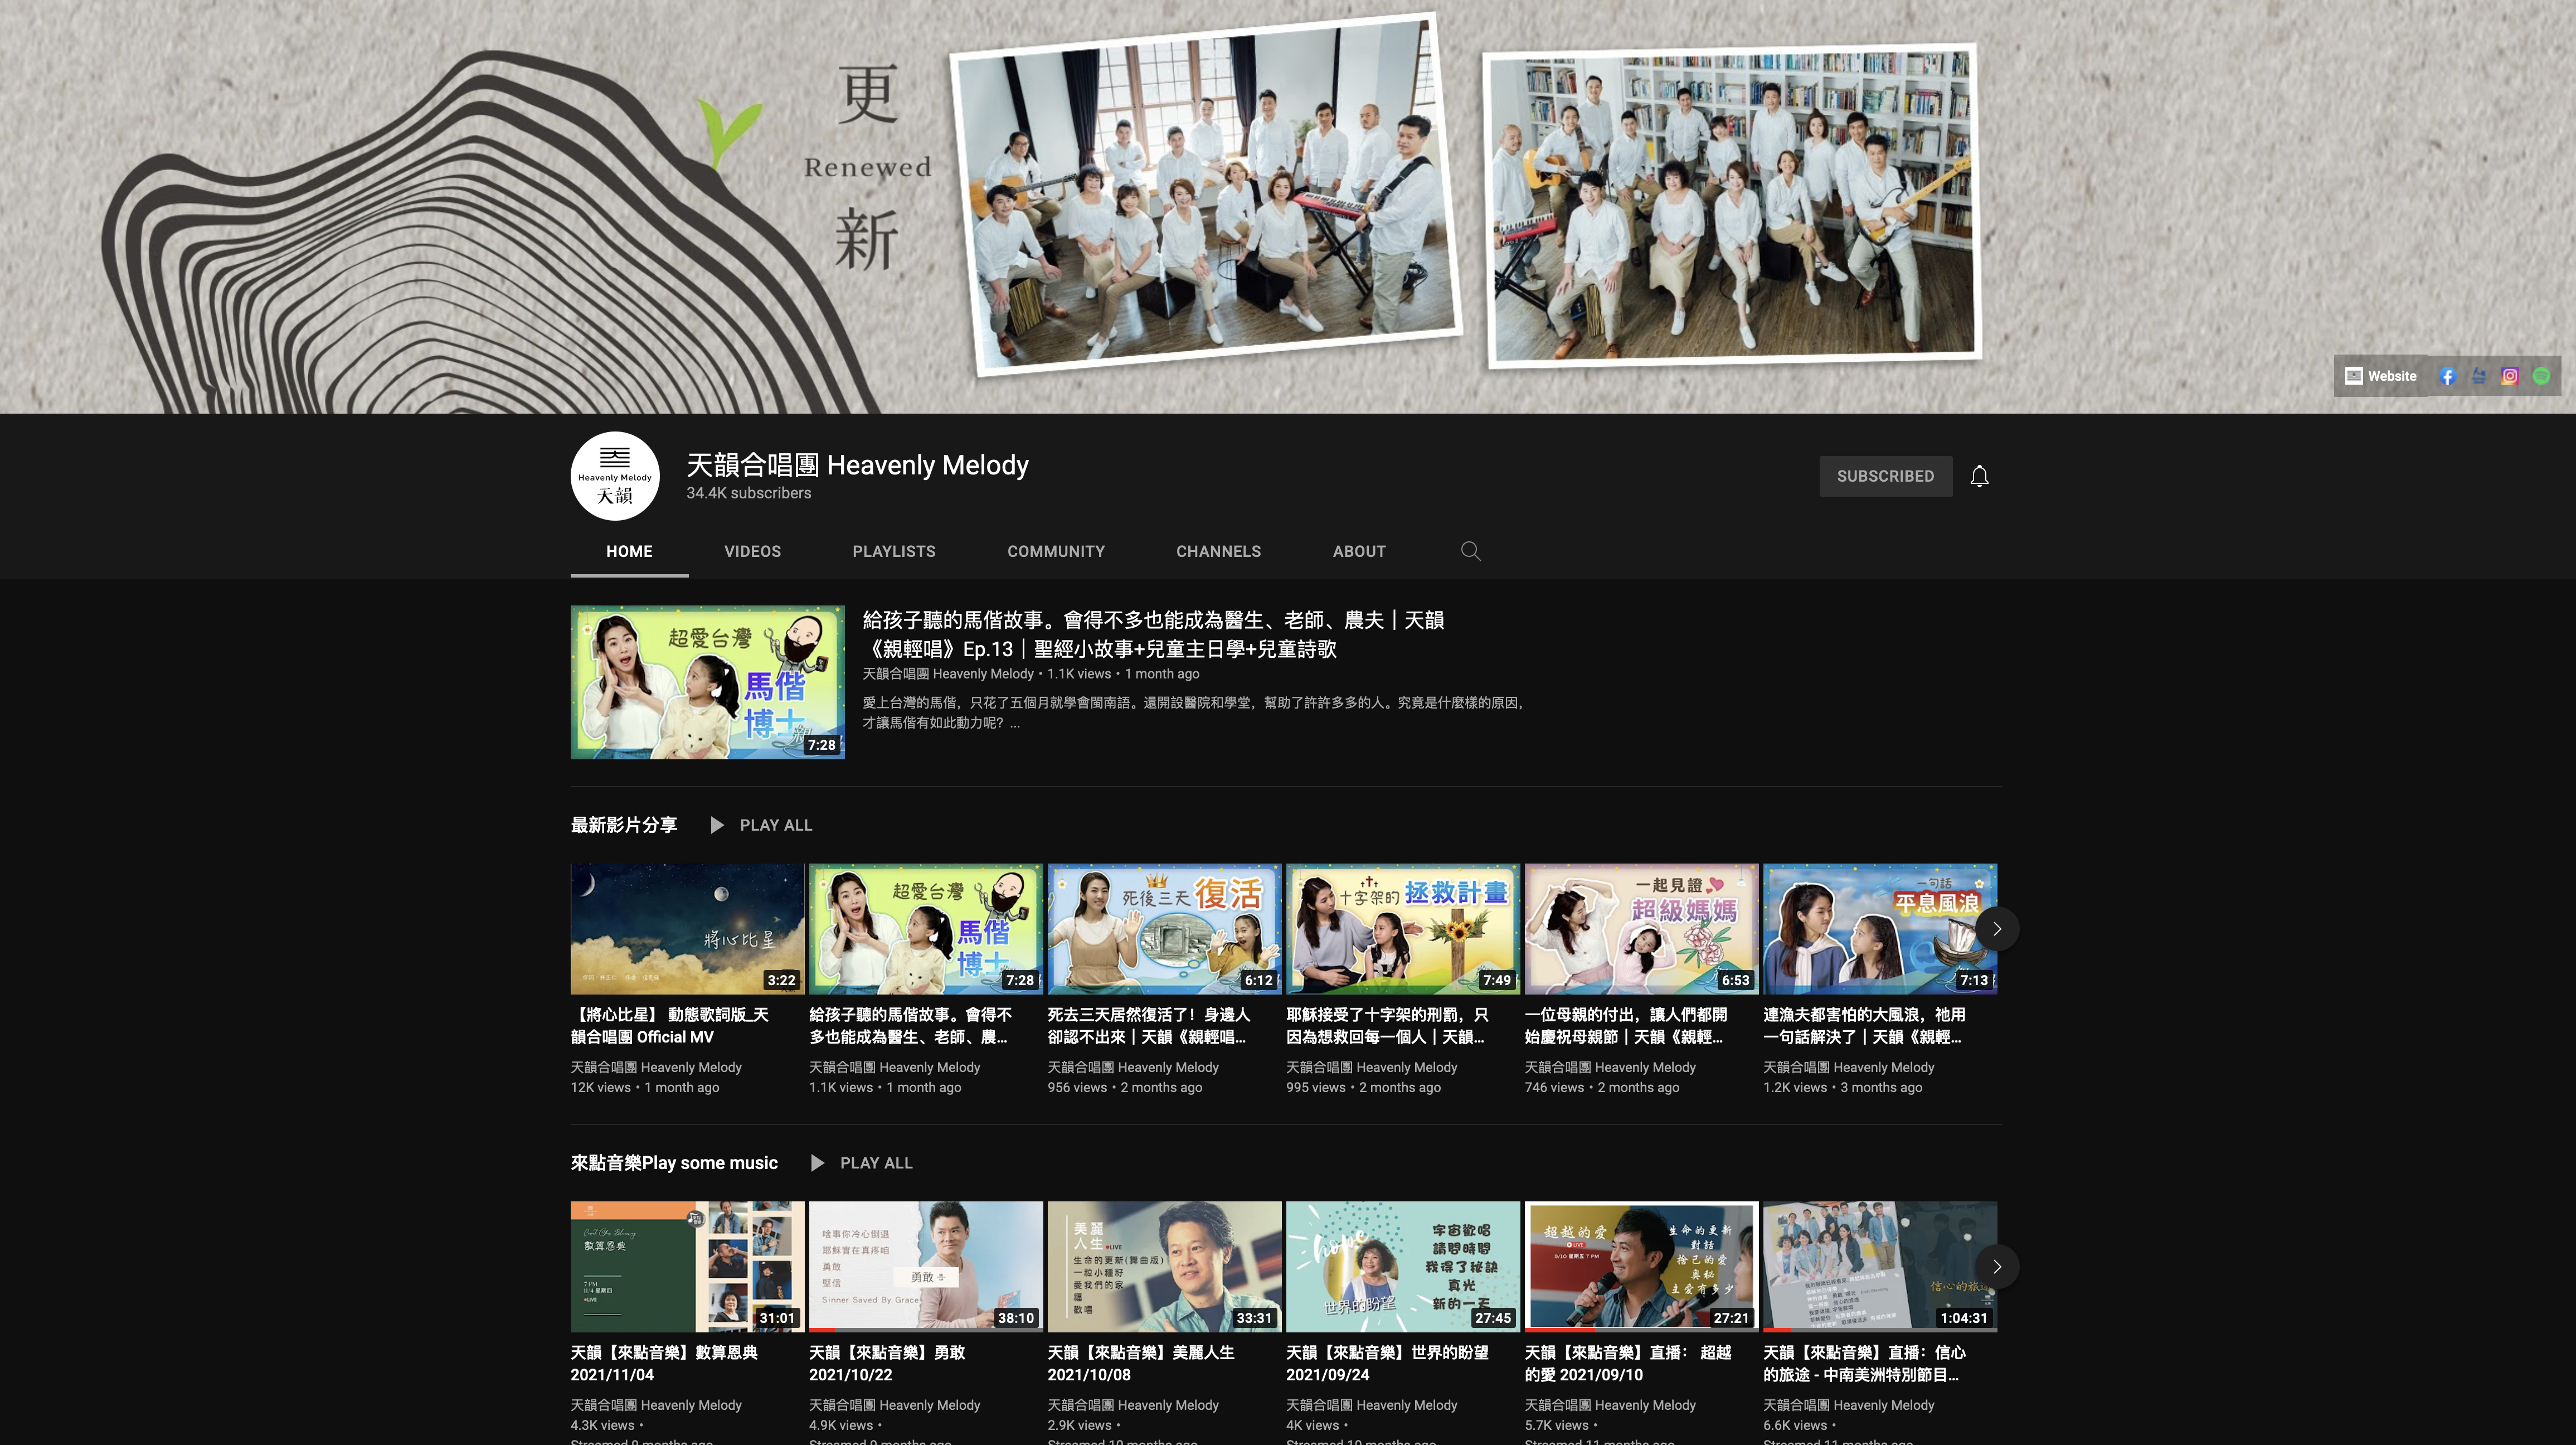Click the channel search magnifier icon

pos(1470,551)
